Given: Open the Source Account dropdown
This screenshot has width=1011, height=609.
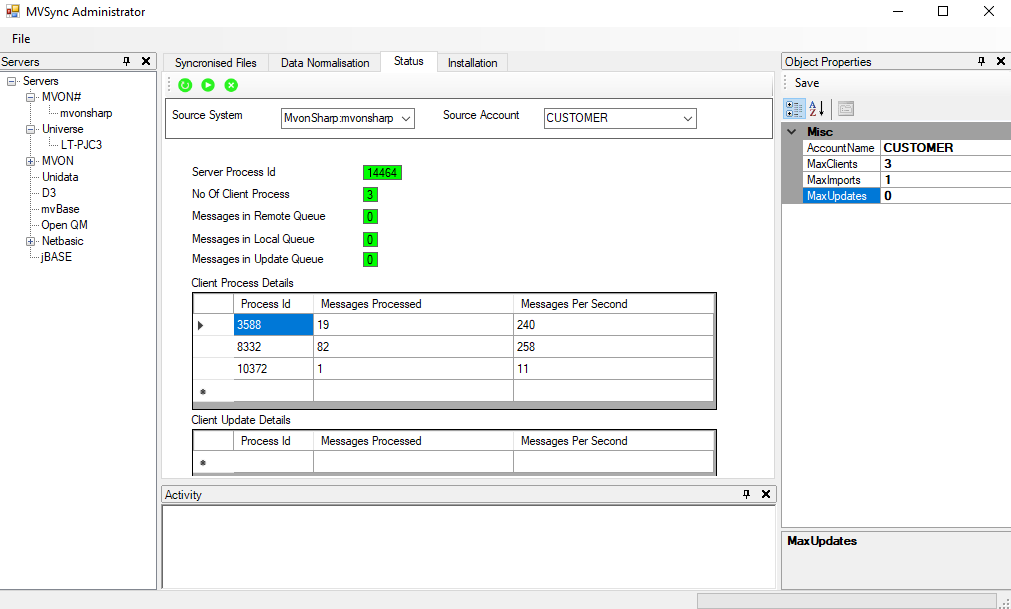Looking at the screenshot, I should coord(687,119).
